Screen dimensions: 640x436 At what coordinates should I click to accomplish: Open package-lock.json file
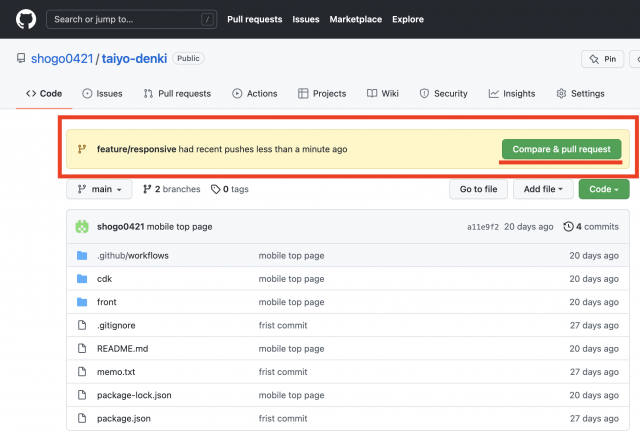(x=134, y=395)
